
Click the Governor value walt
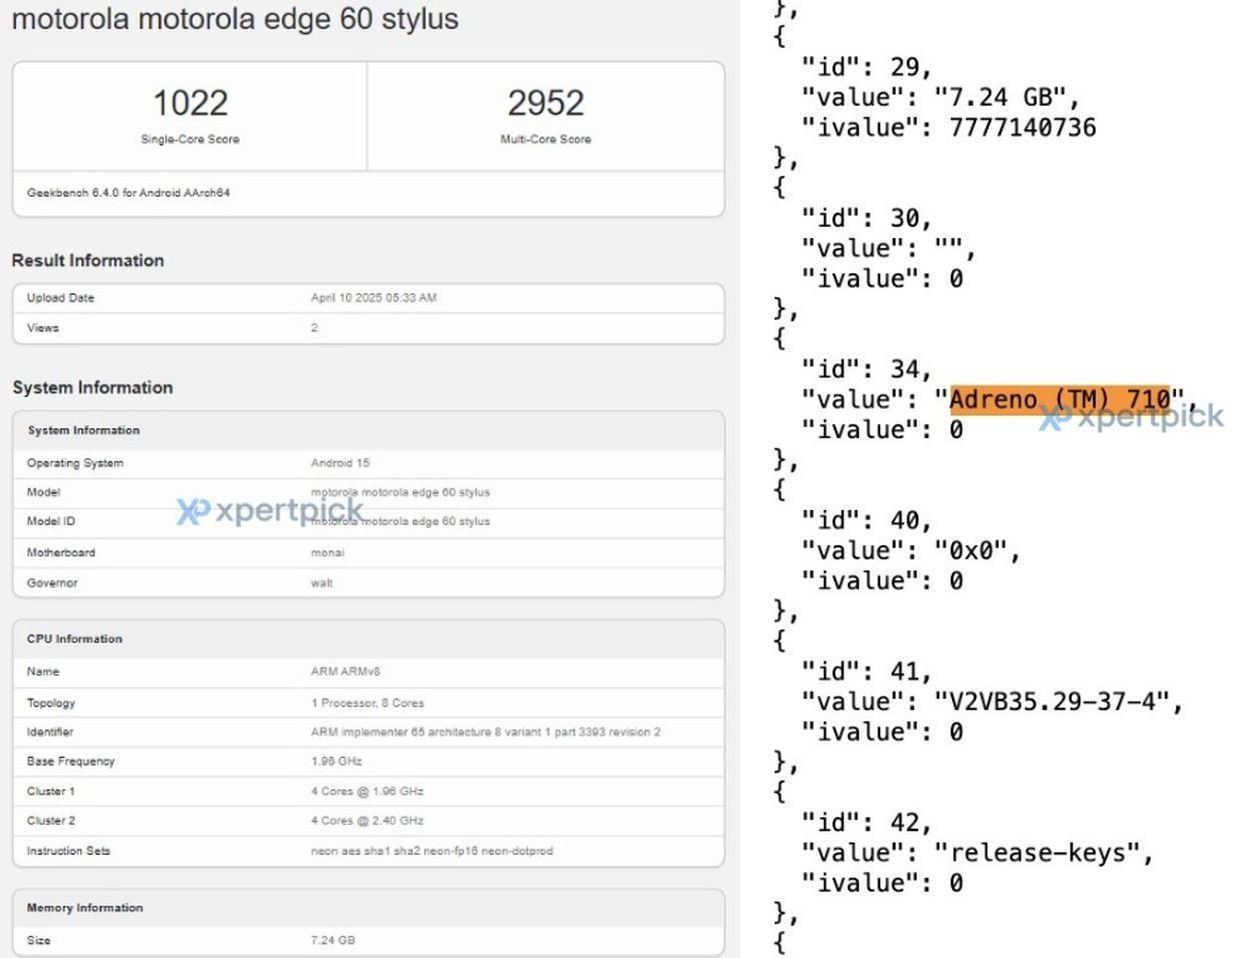coord(321,583)
